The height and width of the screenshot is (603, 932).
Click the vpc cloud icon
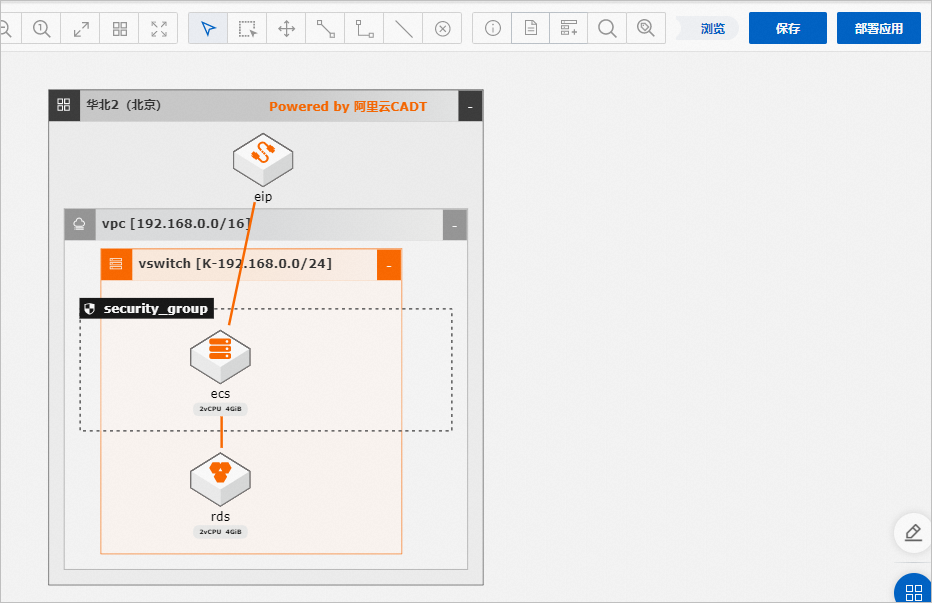point(80,225)
